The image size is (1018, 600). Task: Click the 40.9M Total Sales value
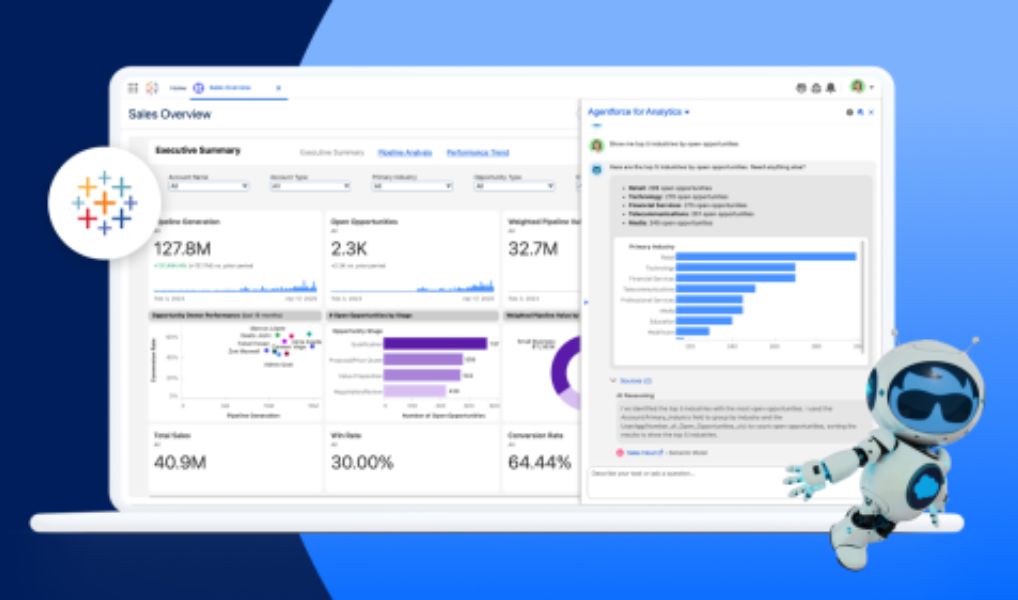(x=180, y=462)
